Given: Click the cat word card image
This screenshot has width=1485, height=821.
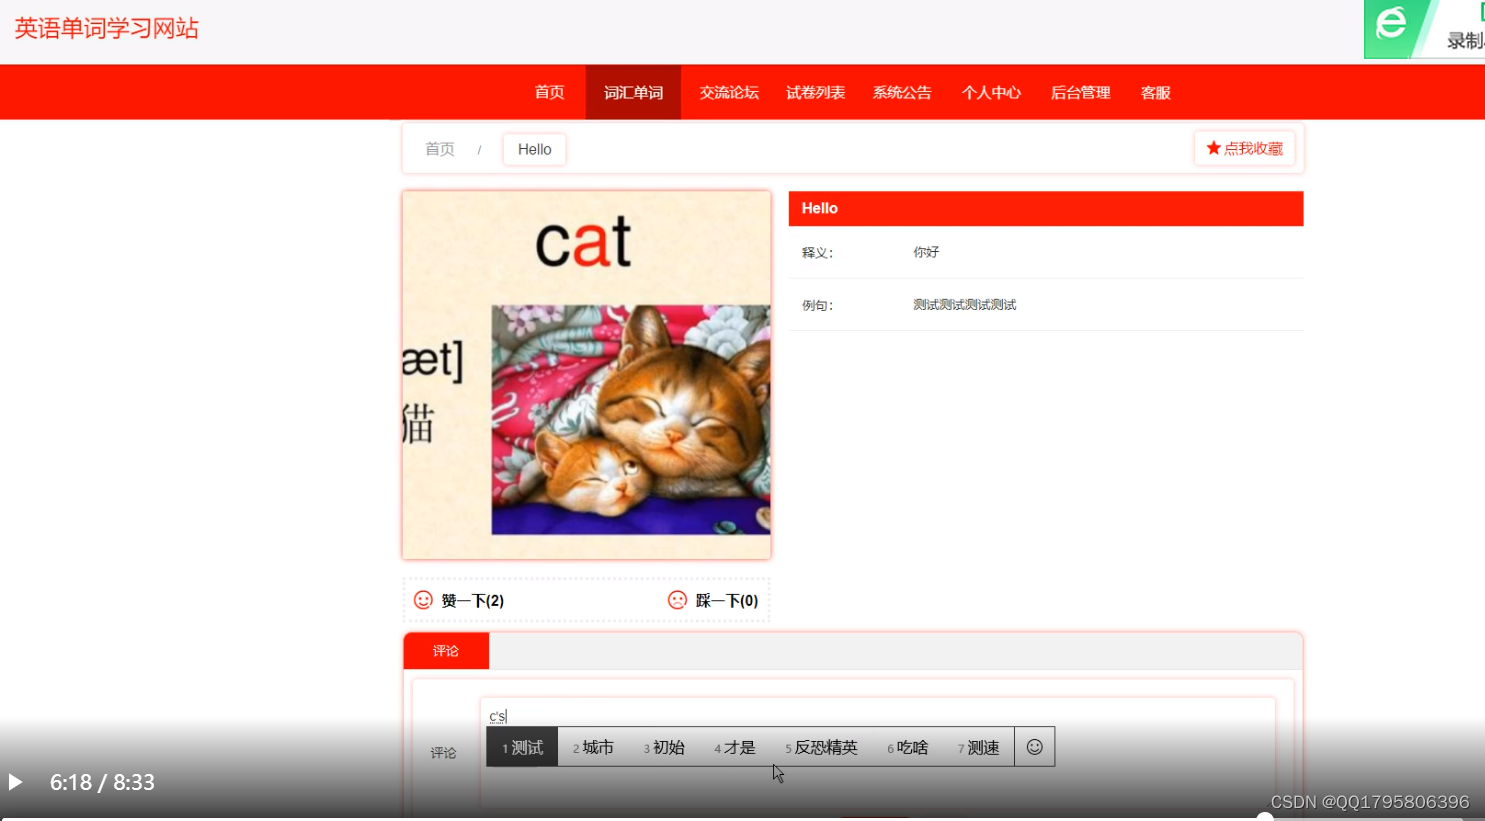Looking at the screenshot, I should click(587, 375).
